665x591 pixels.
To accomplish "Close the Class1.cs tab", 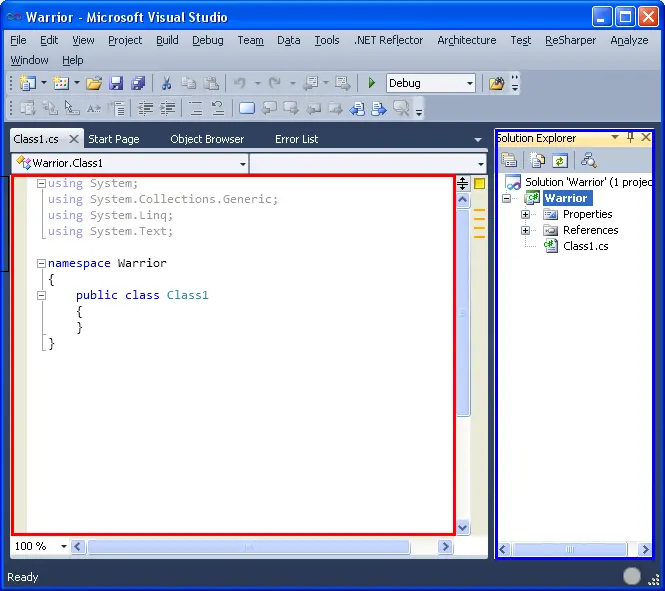I will 74,139.
